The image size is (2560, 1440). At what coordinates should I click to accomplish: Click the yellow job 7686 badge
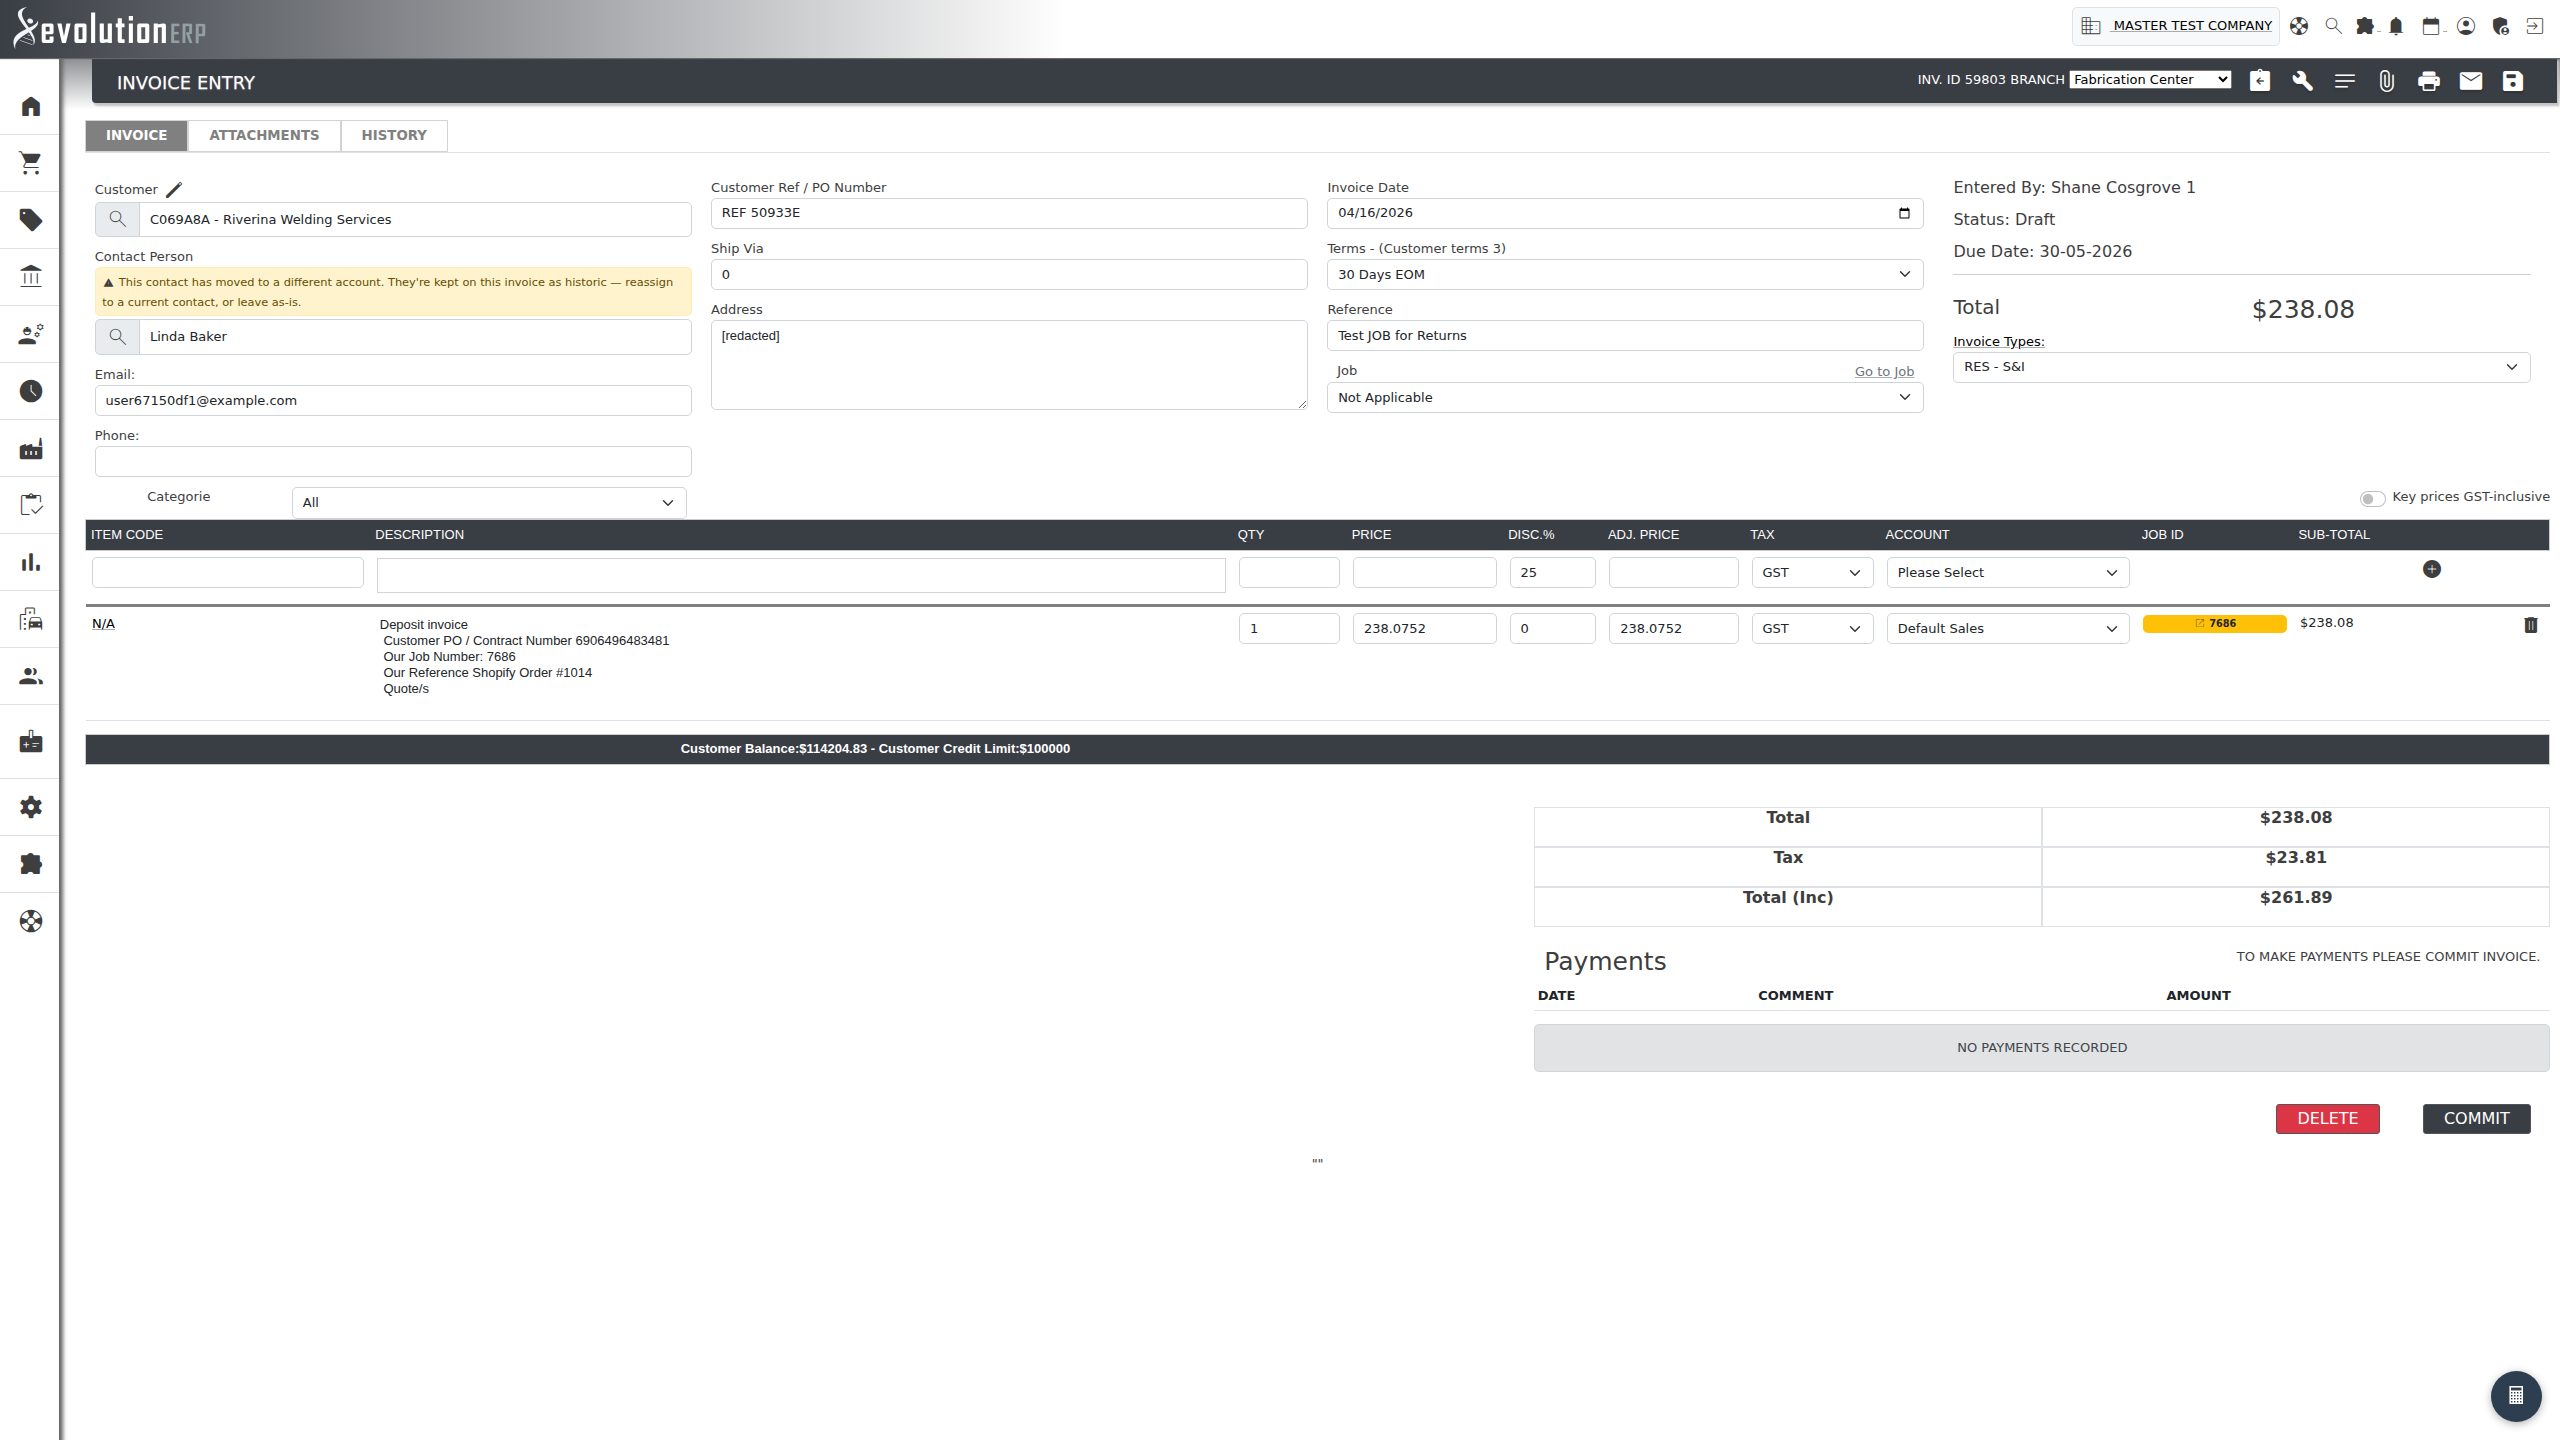pyautogui.click(x=2214, y=623)
